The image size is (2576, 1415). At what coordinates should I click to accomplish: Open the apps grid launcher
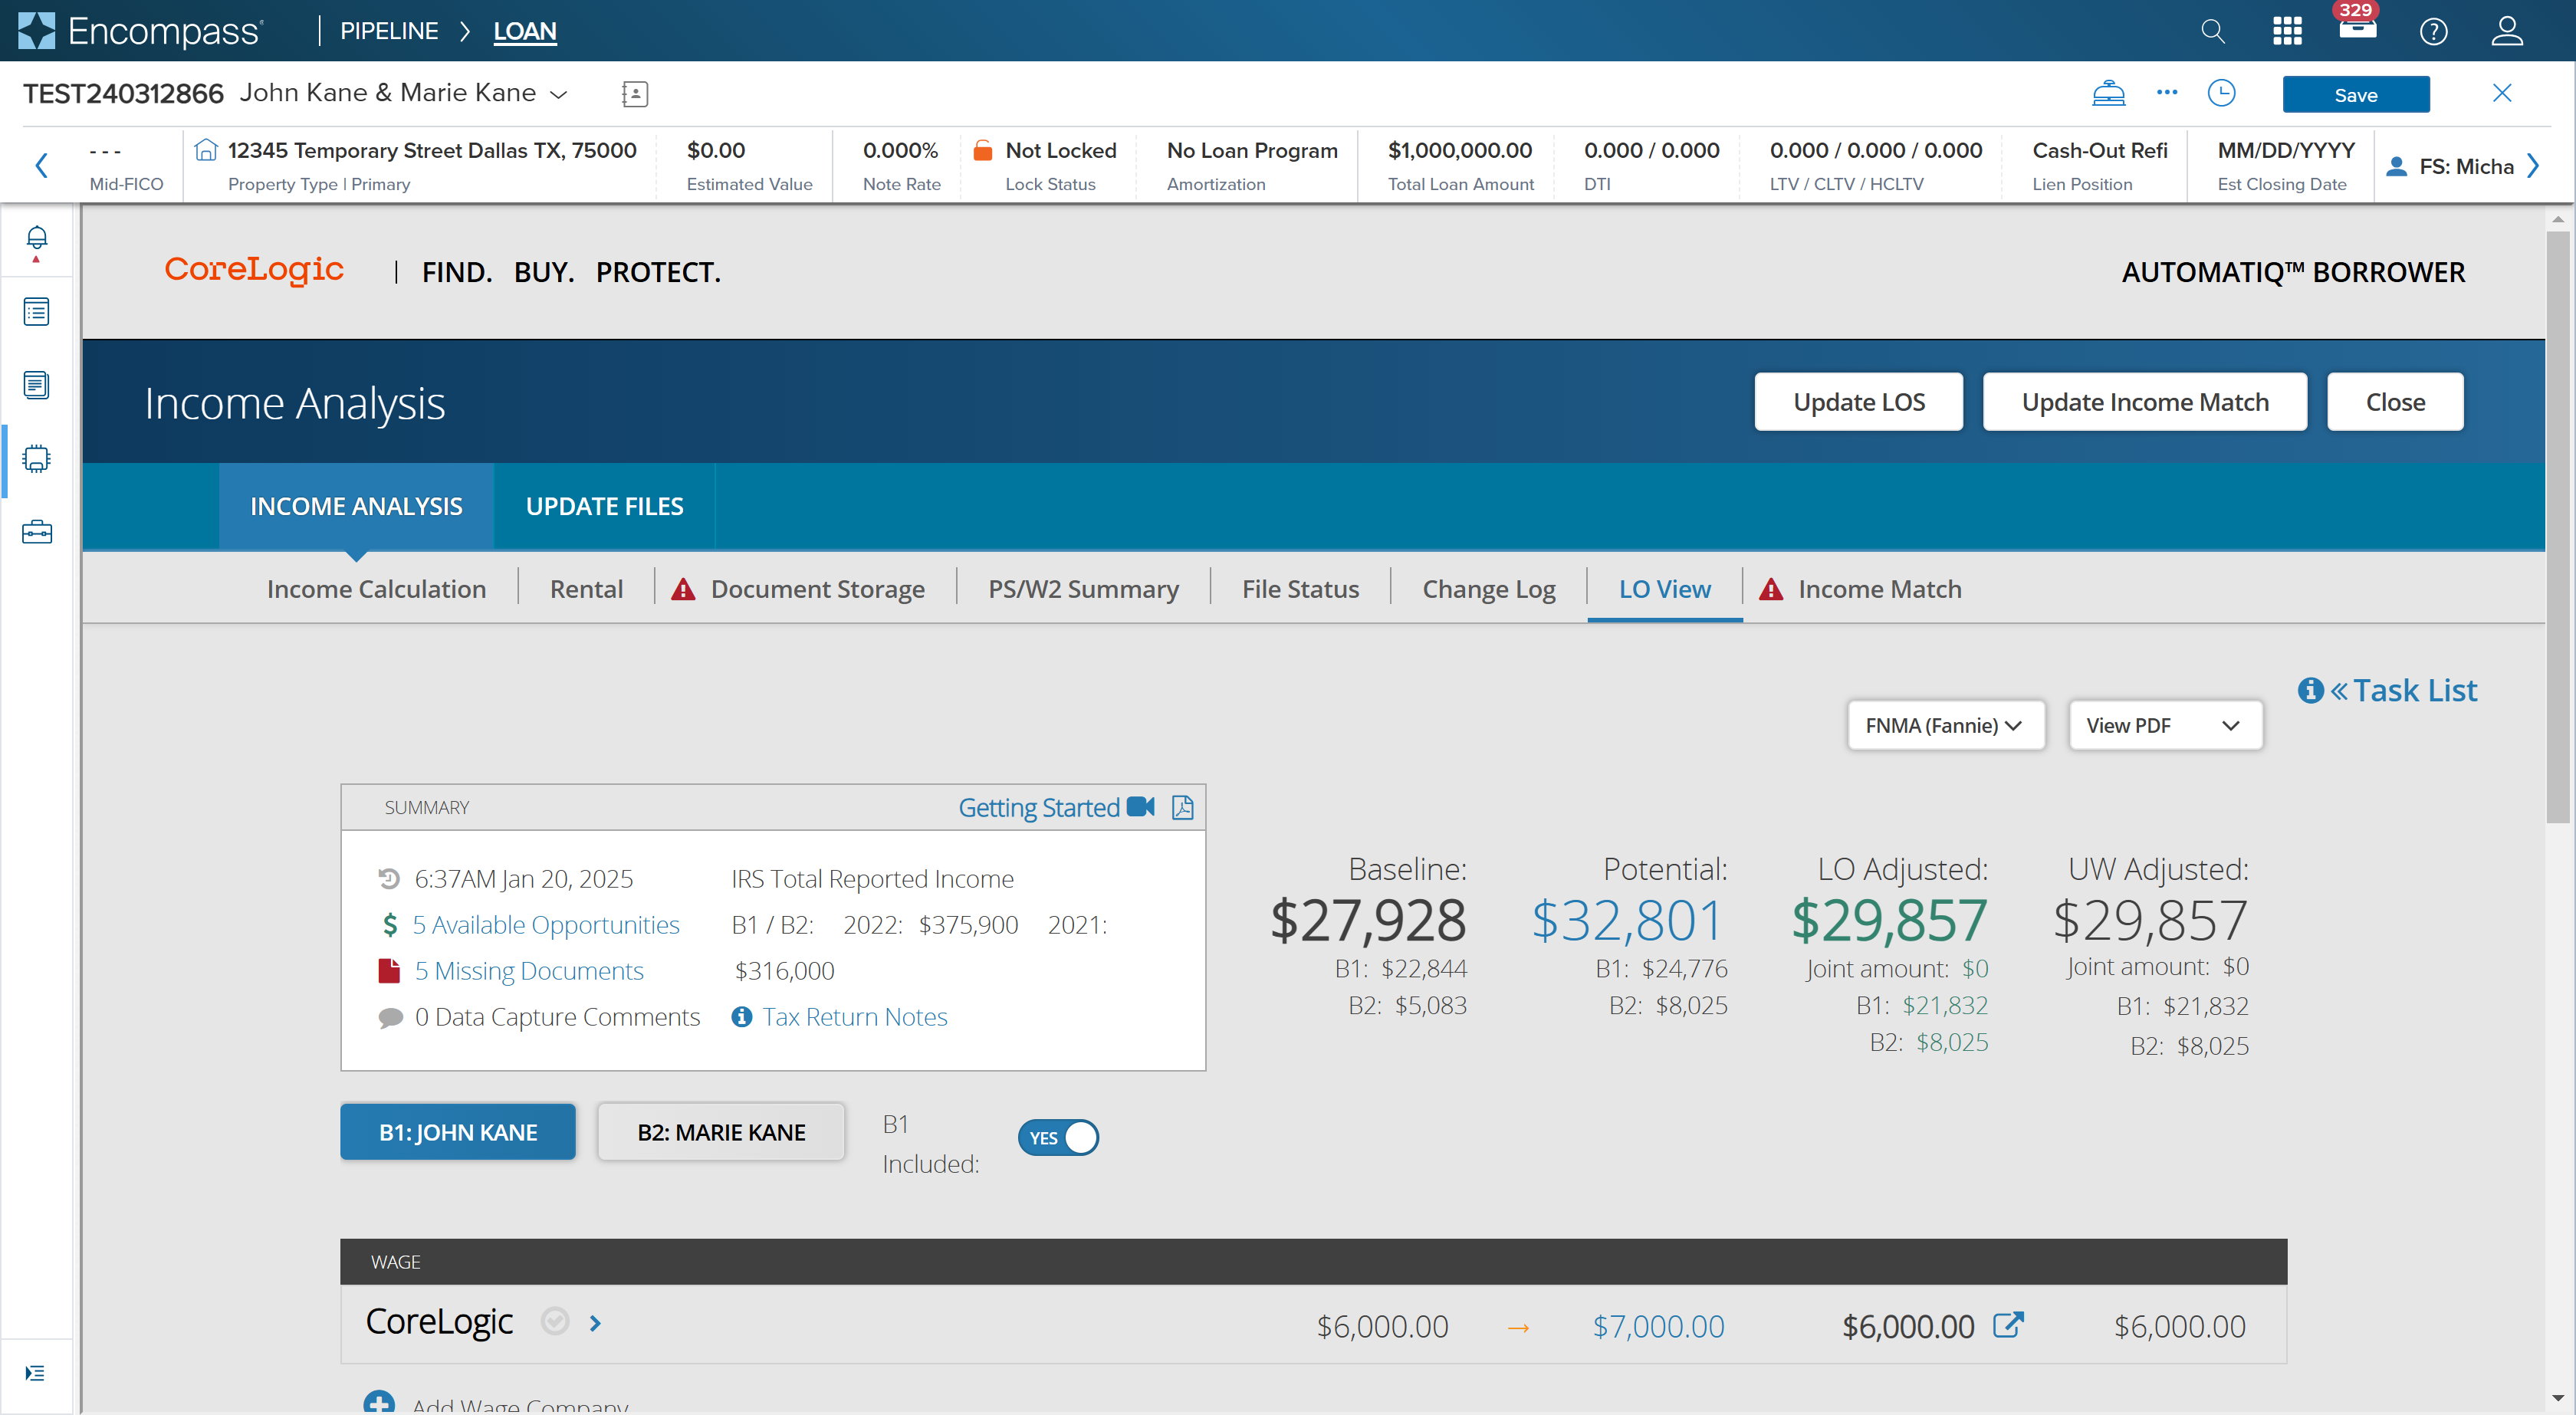(2286, 31)
